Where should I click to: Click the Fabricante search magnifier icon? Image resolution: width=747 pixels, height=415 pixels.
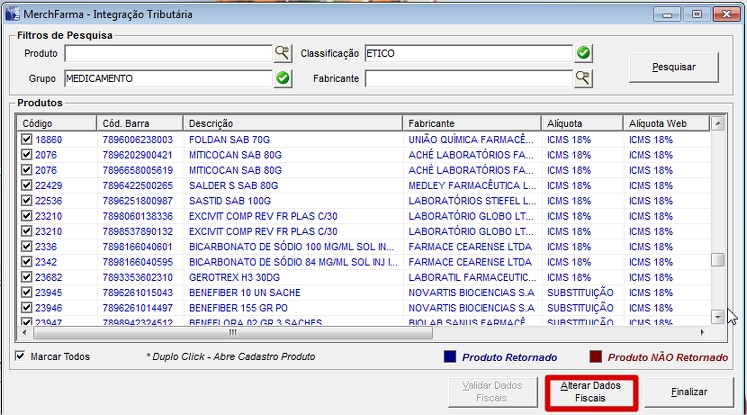coord(583,78)
